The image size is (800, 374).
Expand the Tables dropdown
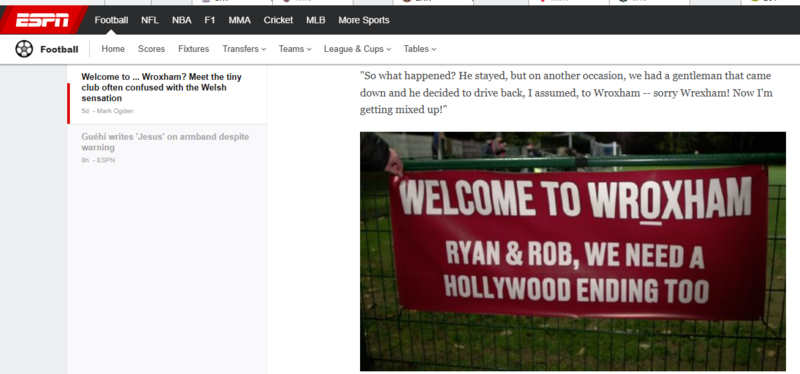click(x=420, y=49)
